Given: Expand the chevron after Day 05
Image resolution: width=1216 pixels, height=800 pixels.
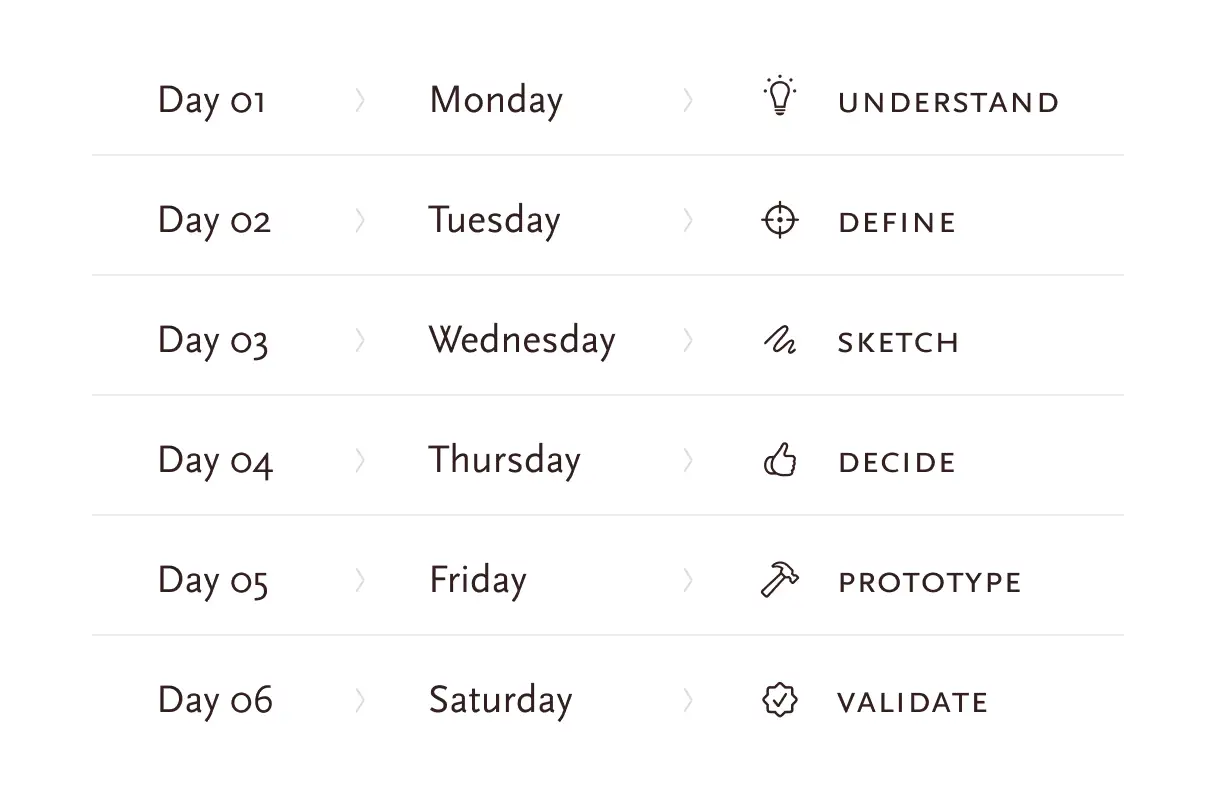Looking at the screenshot, I should pyautogui.click(x=360, y=580).
